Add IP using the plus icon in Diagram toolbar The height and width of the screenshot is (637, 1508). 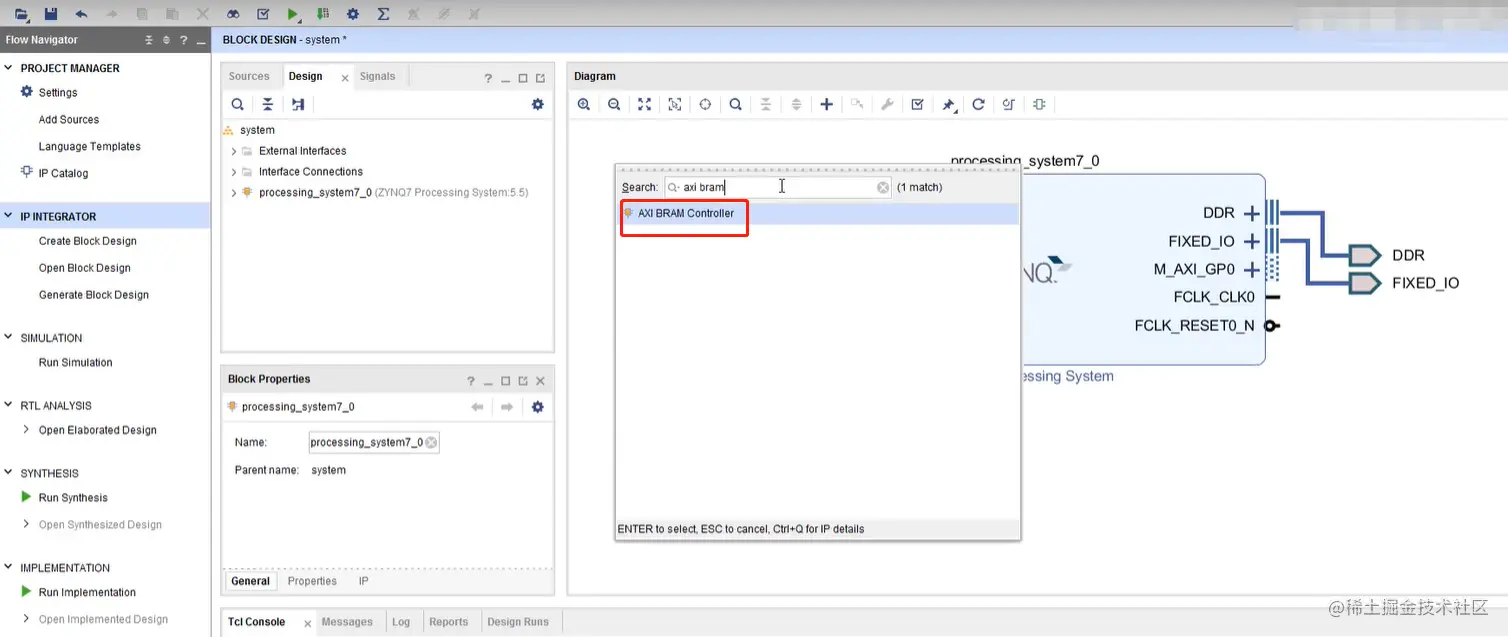point(826,104)
